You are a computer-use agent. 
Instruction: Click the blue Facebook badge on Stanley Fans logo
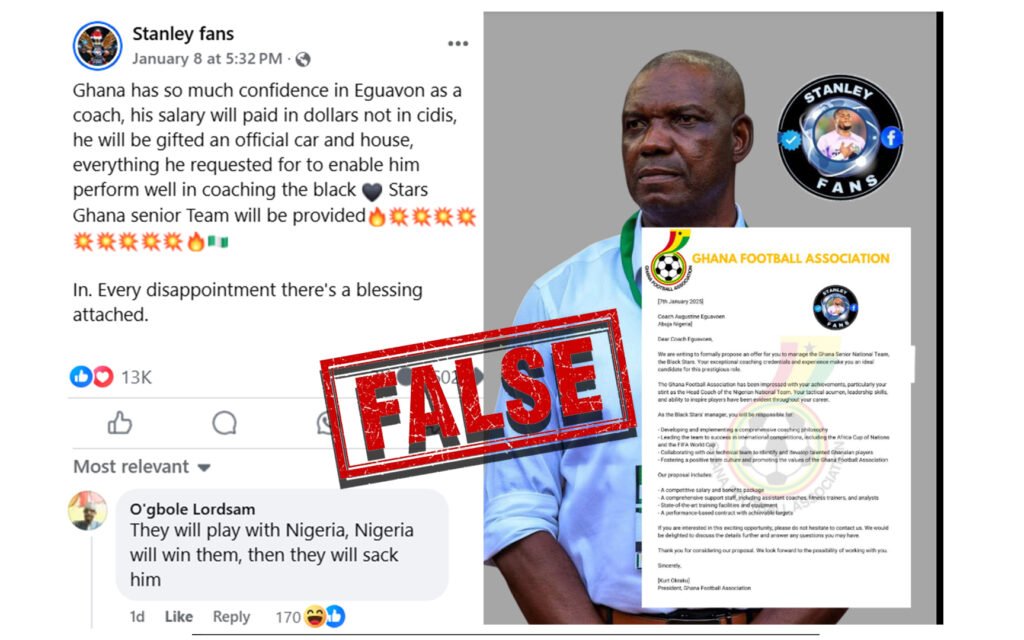(x=891, y=137)
